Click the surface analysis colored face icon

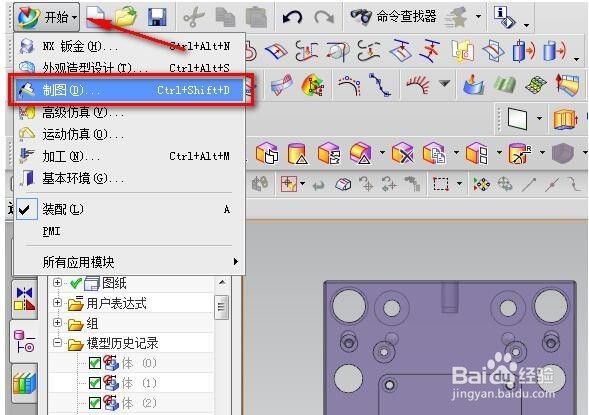(x=313, y=85)
